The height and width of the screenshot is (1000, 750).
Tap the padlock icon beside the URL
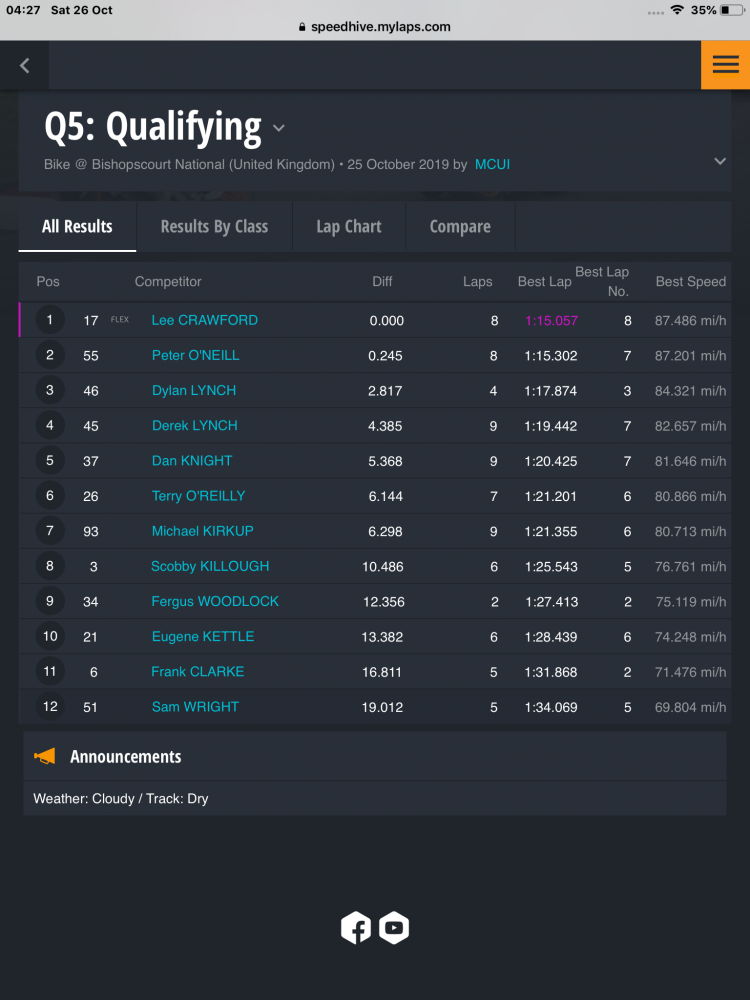(x=302, y=27)
